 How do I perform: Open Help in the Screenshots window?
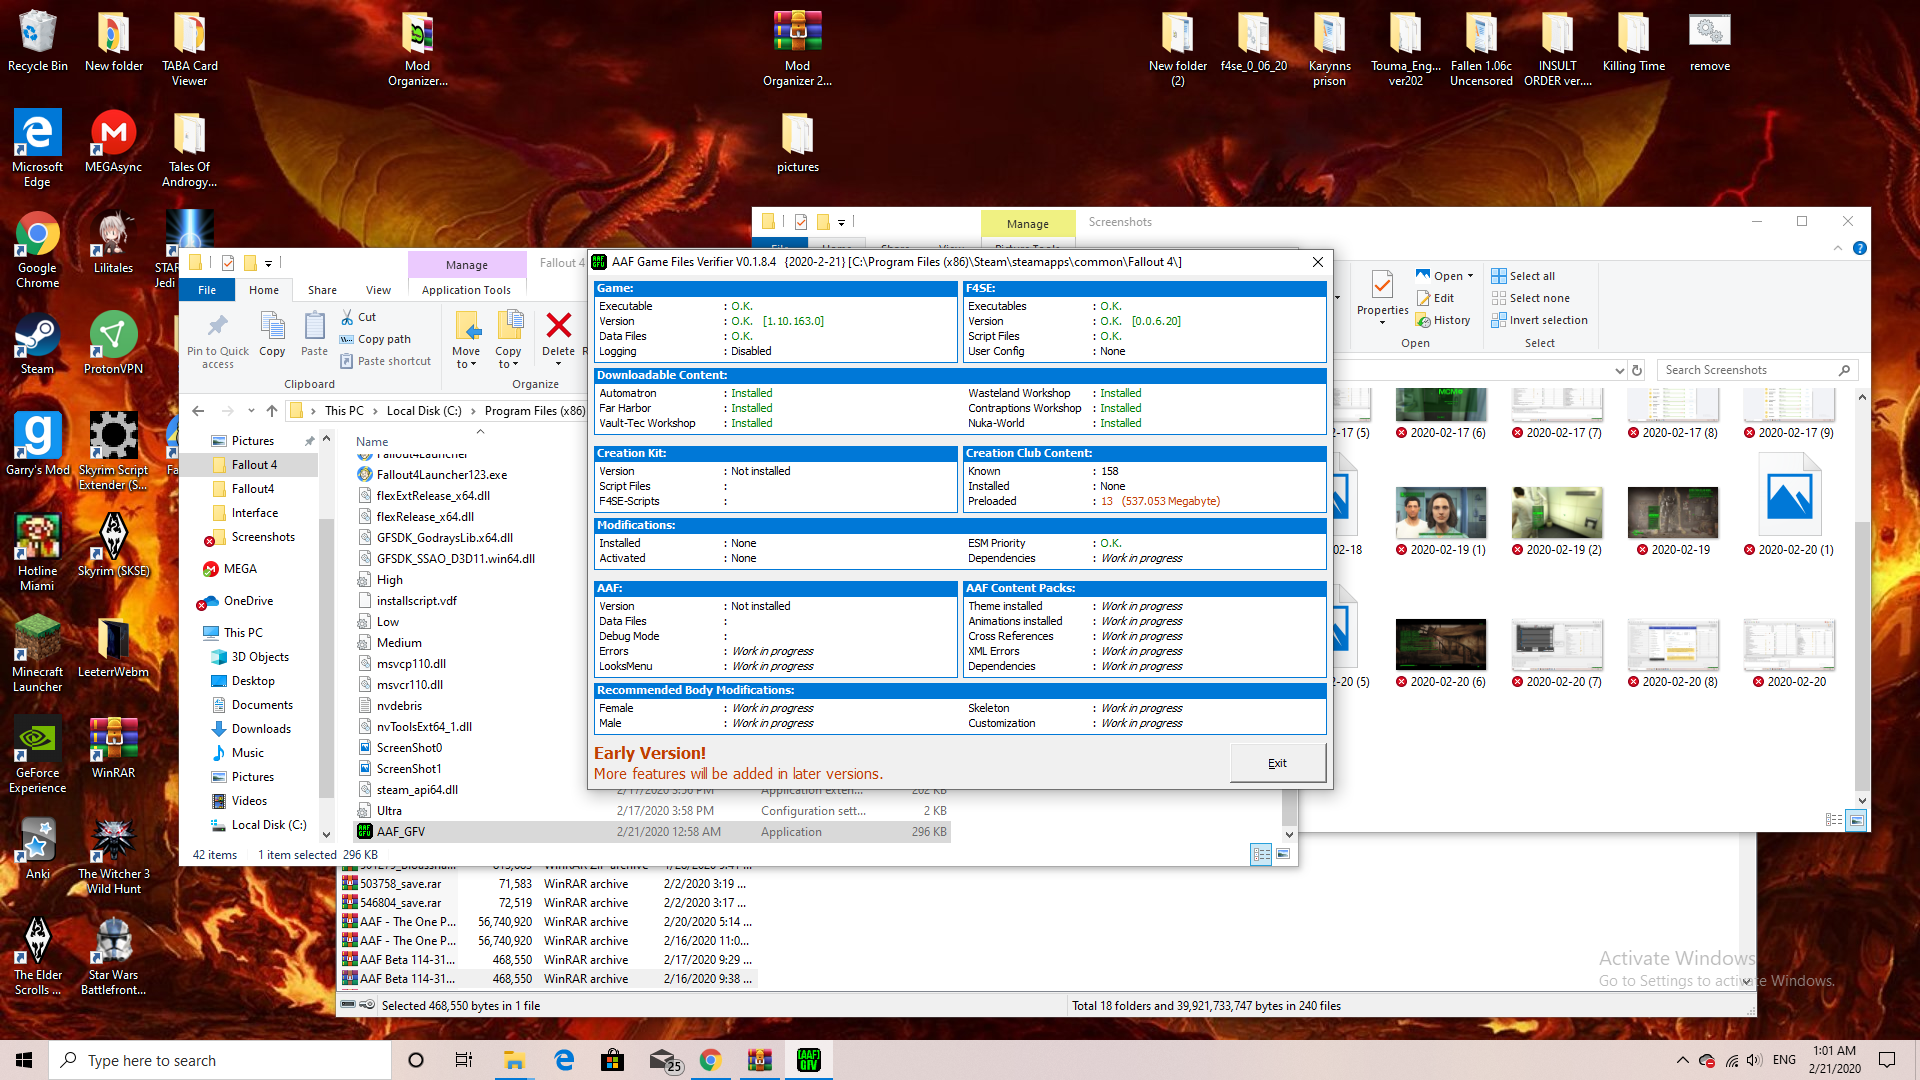coord(1859,248)
